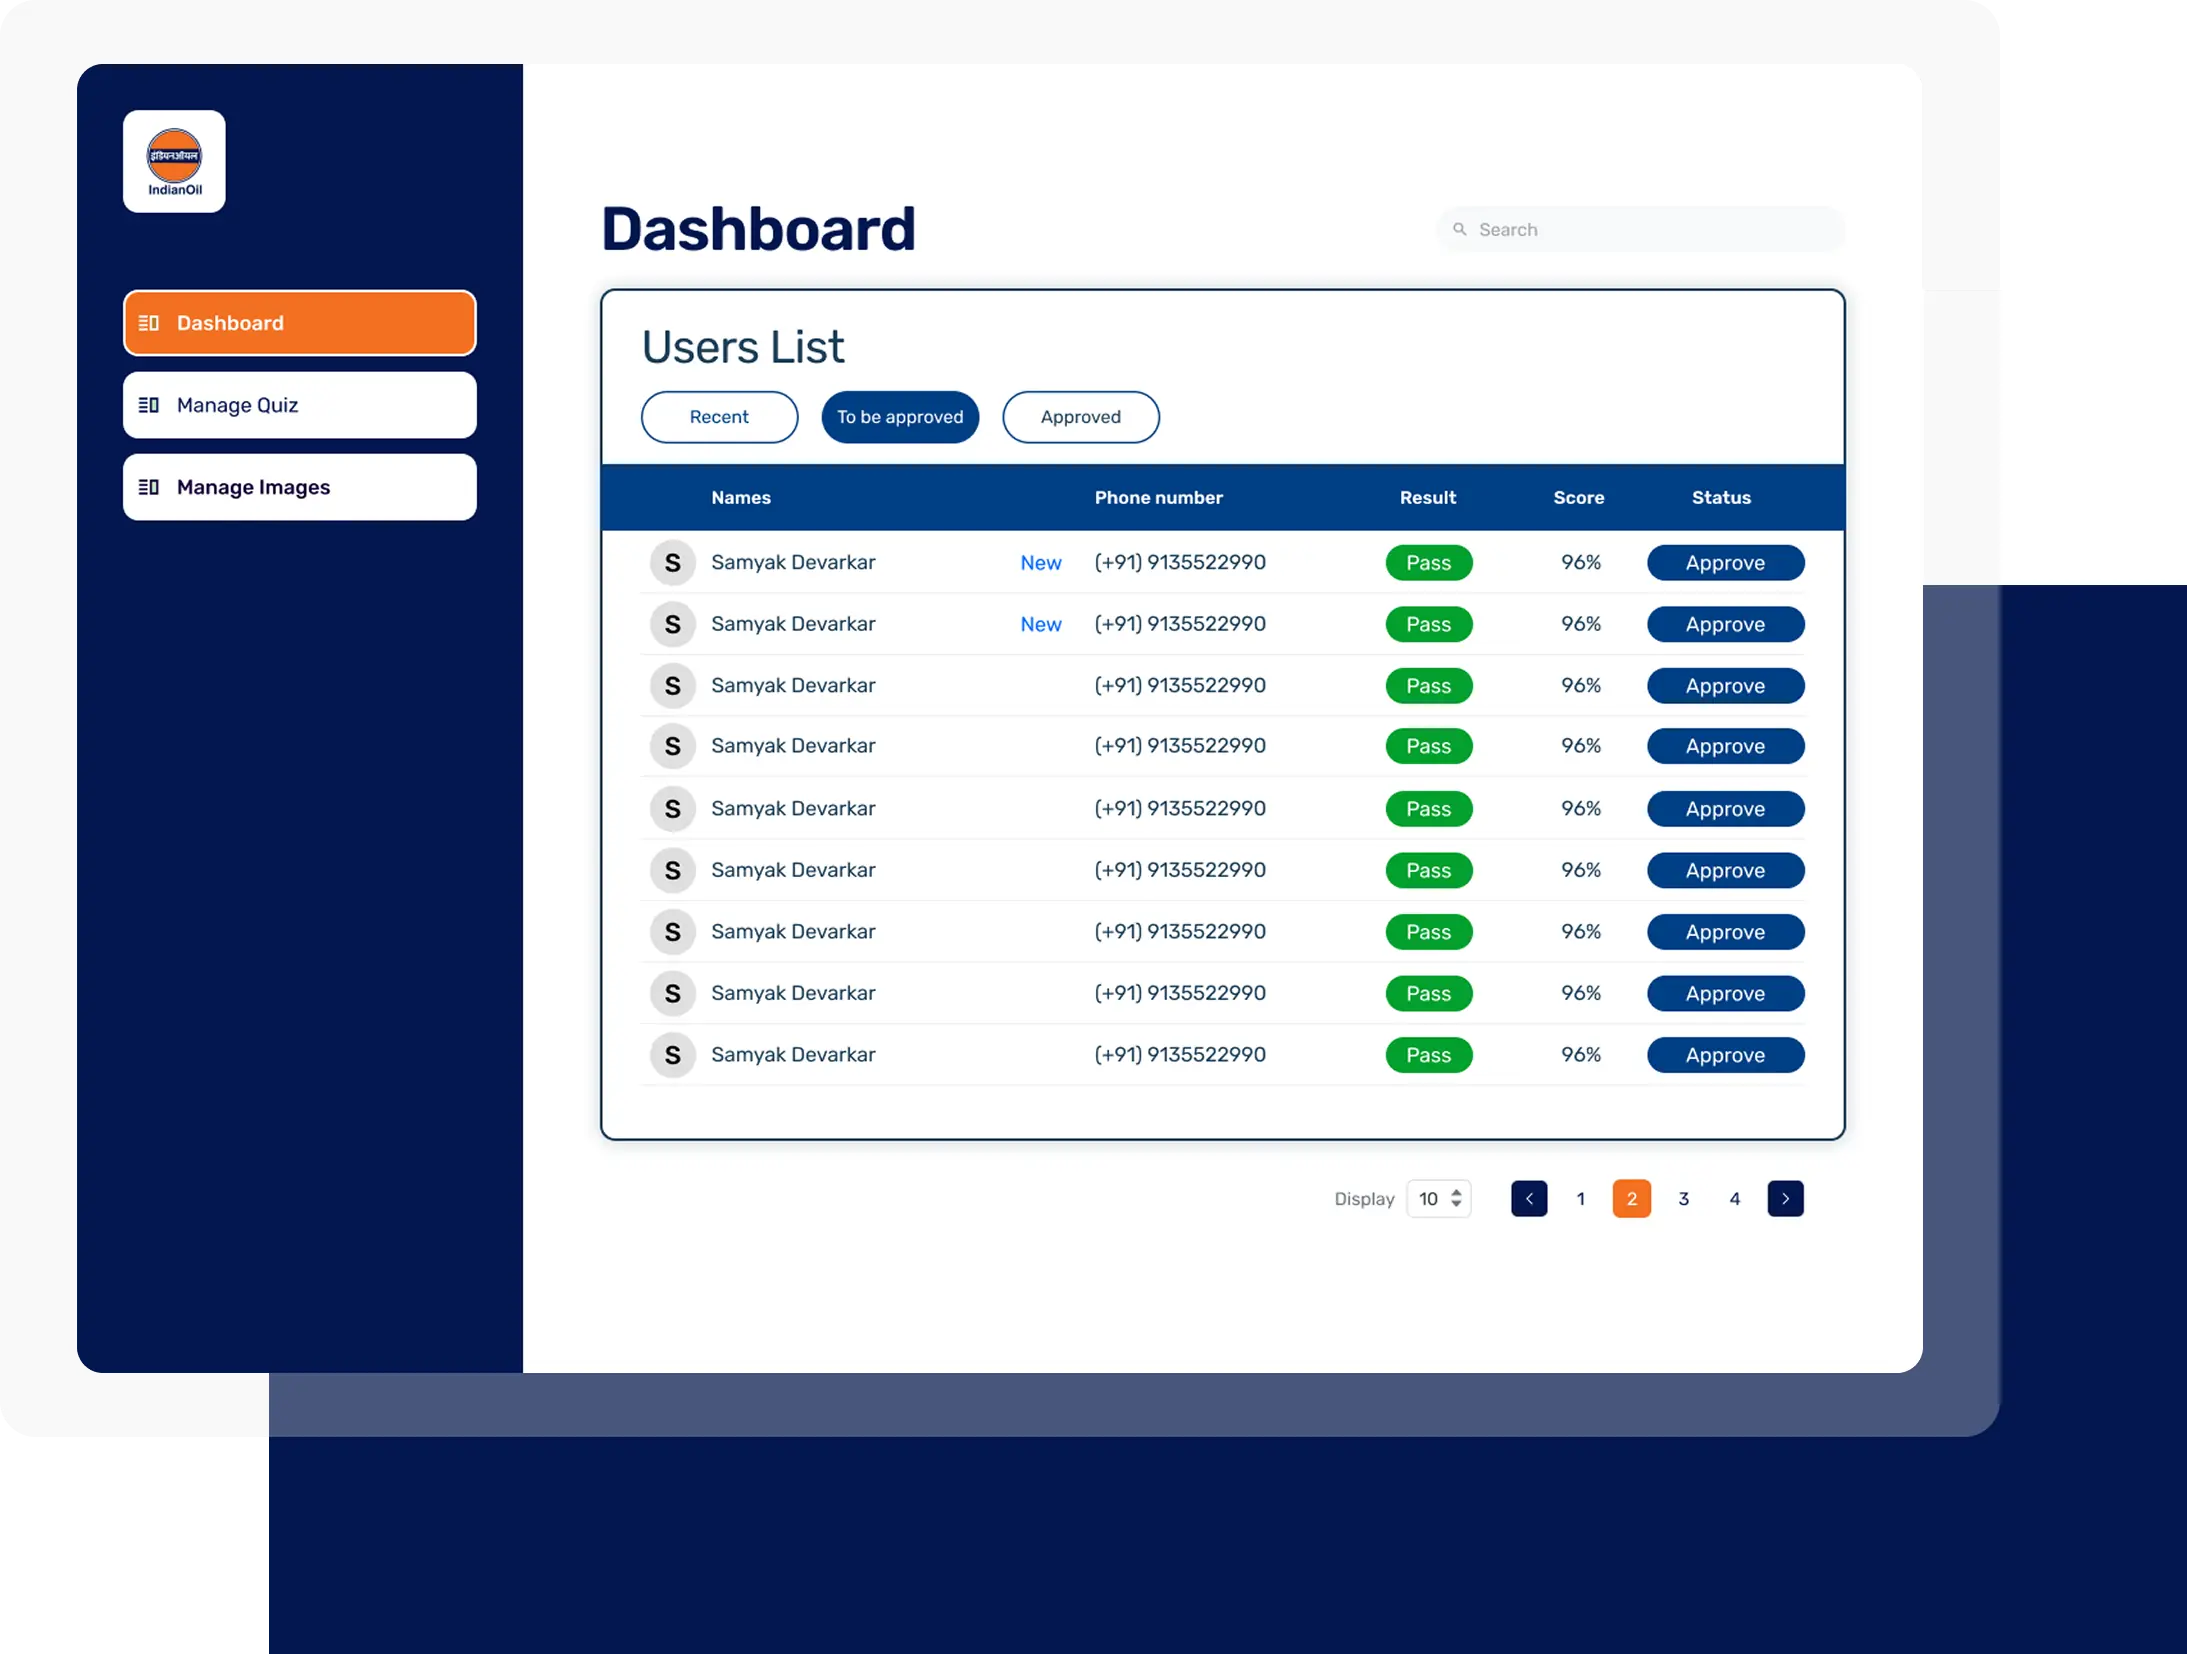Jump to page 4

1735,1198
